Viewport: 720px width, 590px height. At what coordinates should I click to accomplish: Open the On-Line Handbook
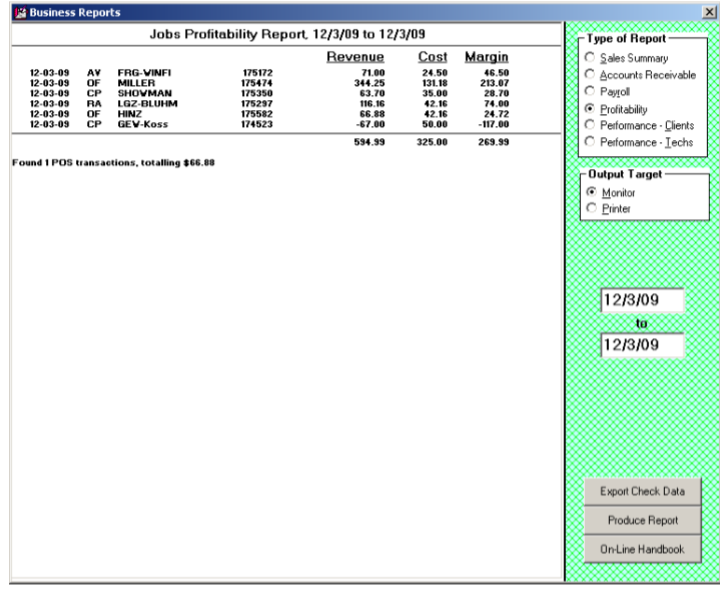(x=642, y=549)
